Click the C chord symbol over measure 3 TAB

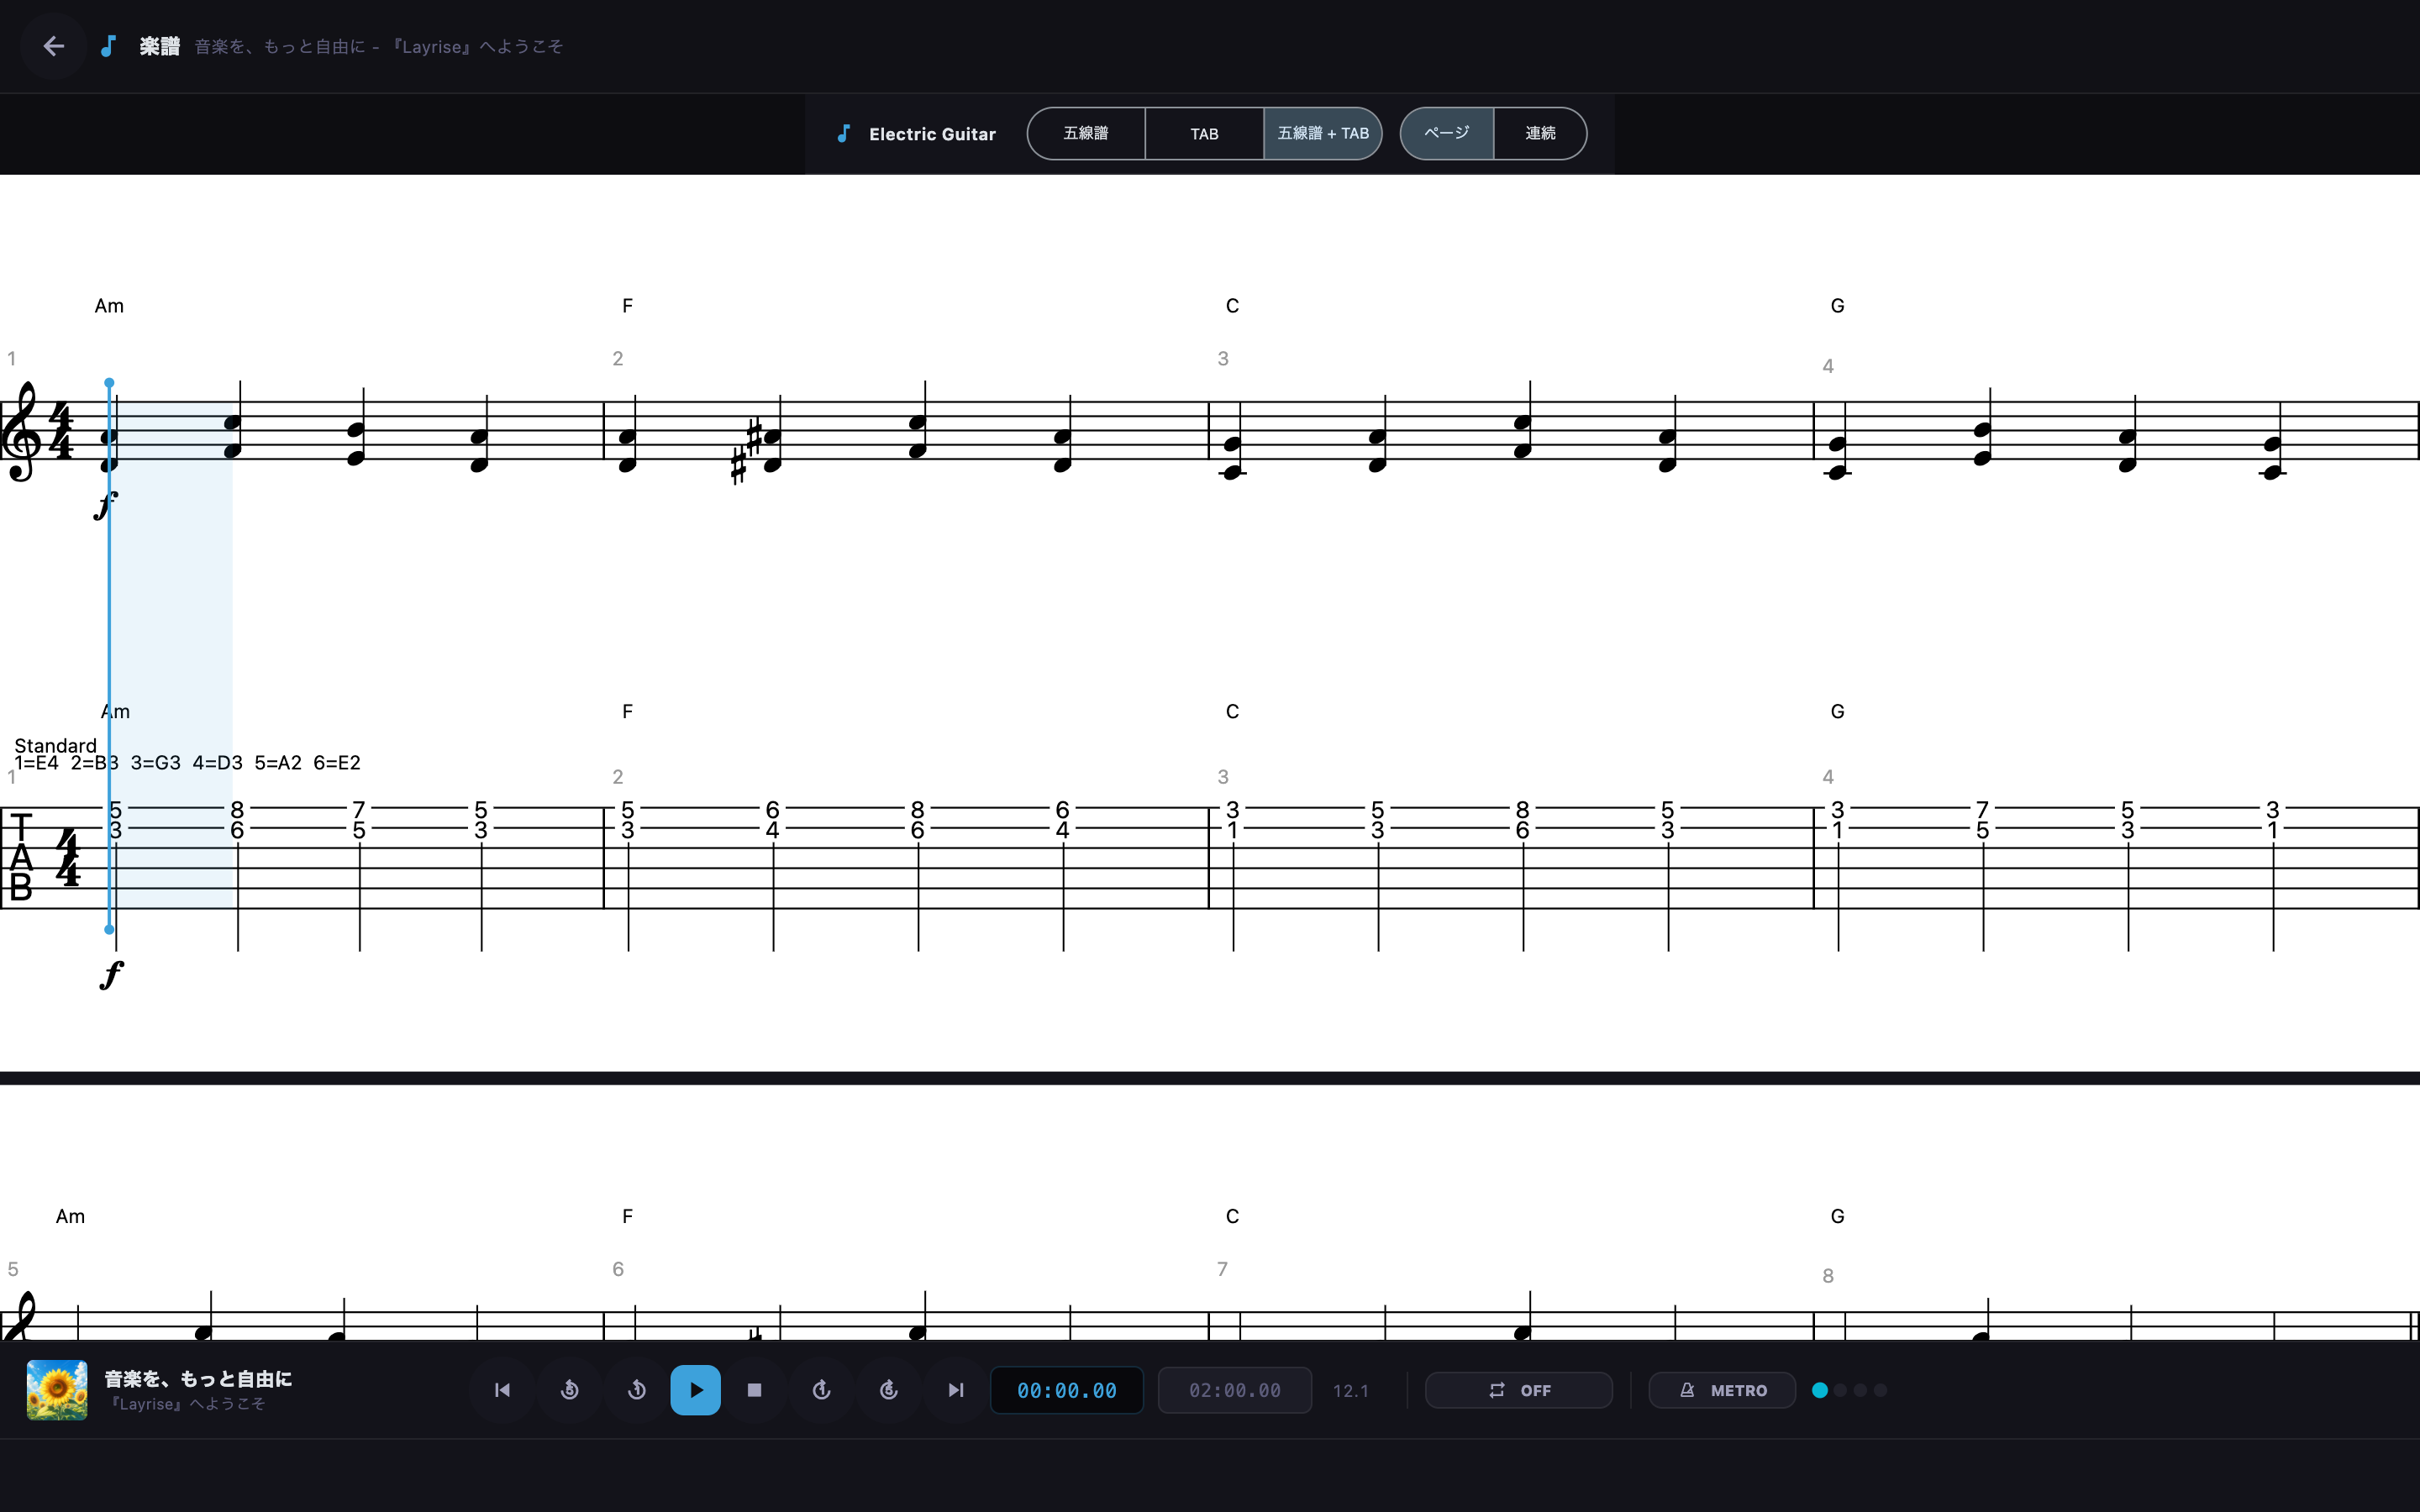pos(1232,711)
